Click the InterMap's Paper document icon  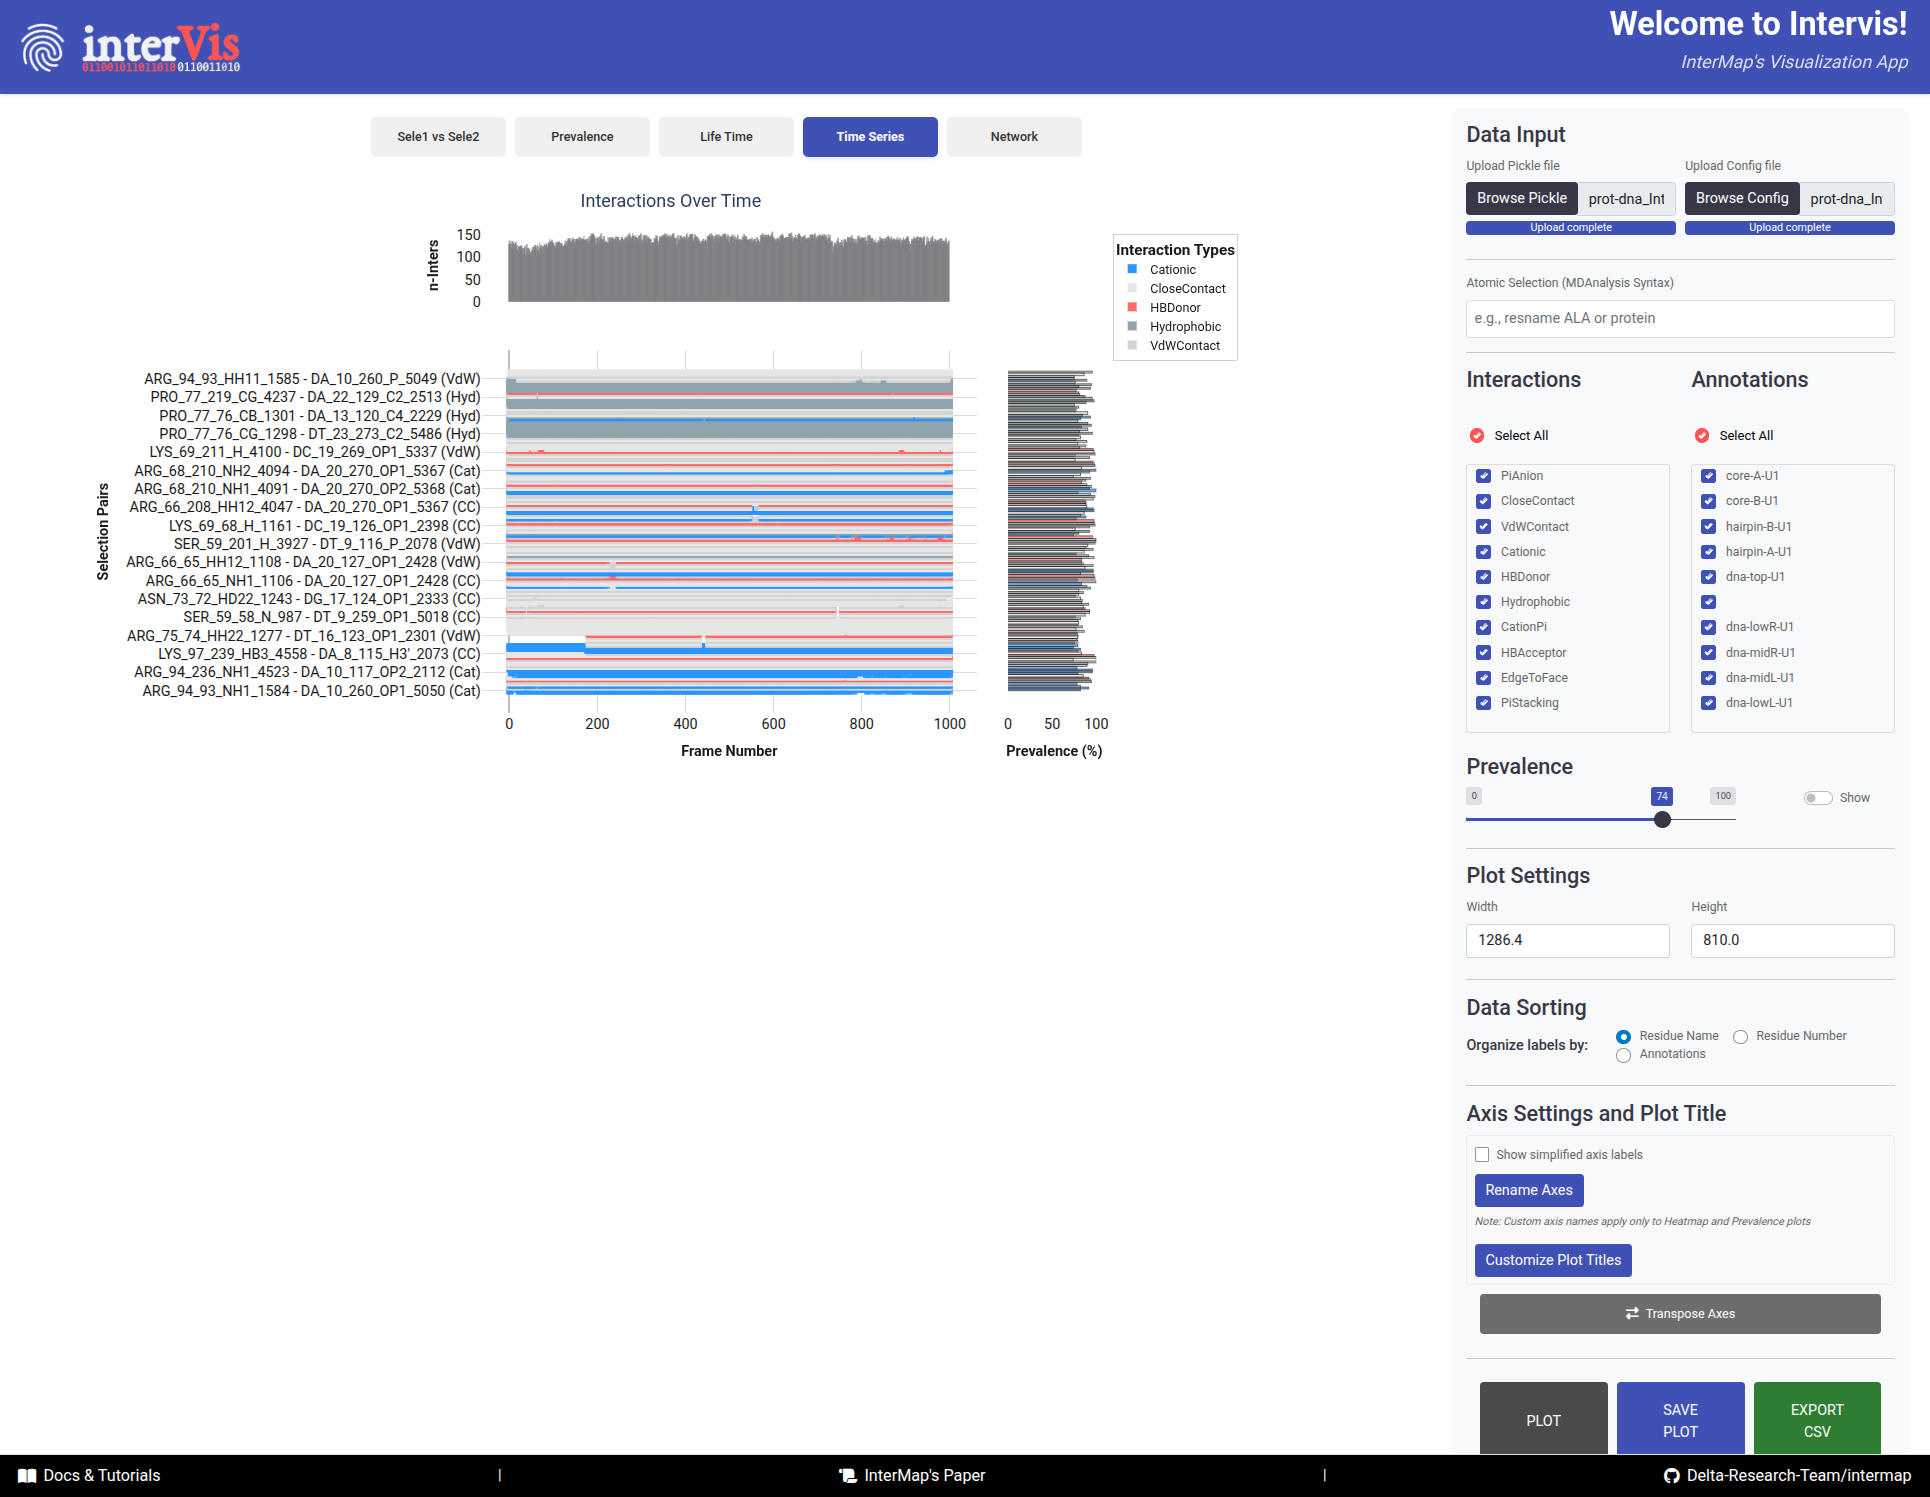848,1475
